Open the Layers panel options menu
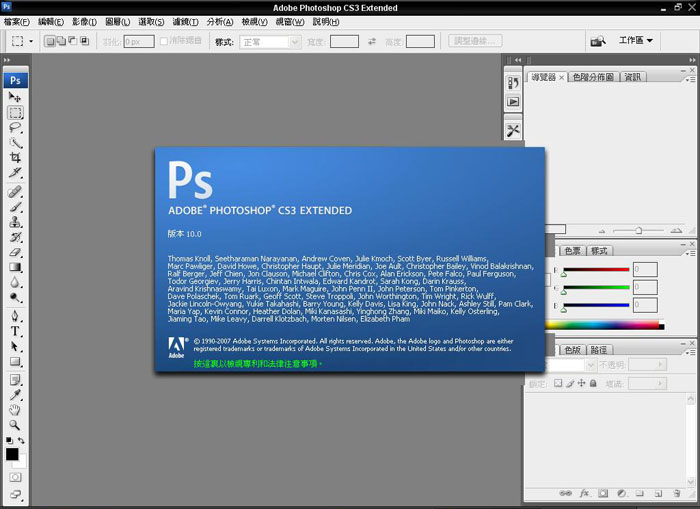This screenshot has width=700, height=509. [690, 352]
